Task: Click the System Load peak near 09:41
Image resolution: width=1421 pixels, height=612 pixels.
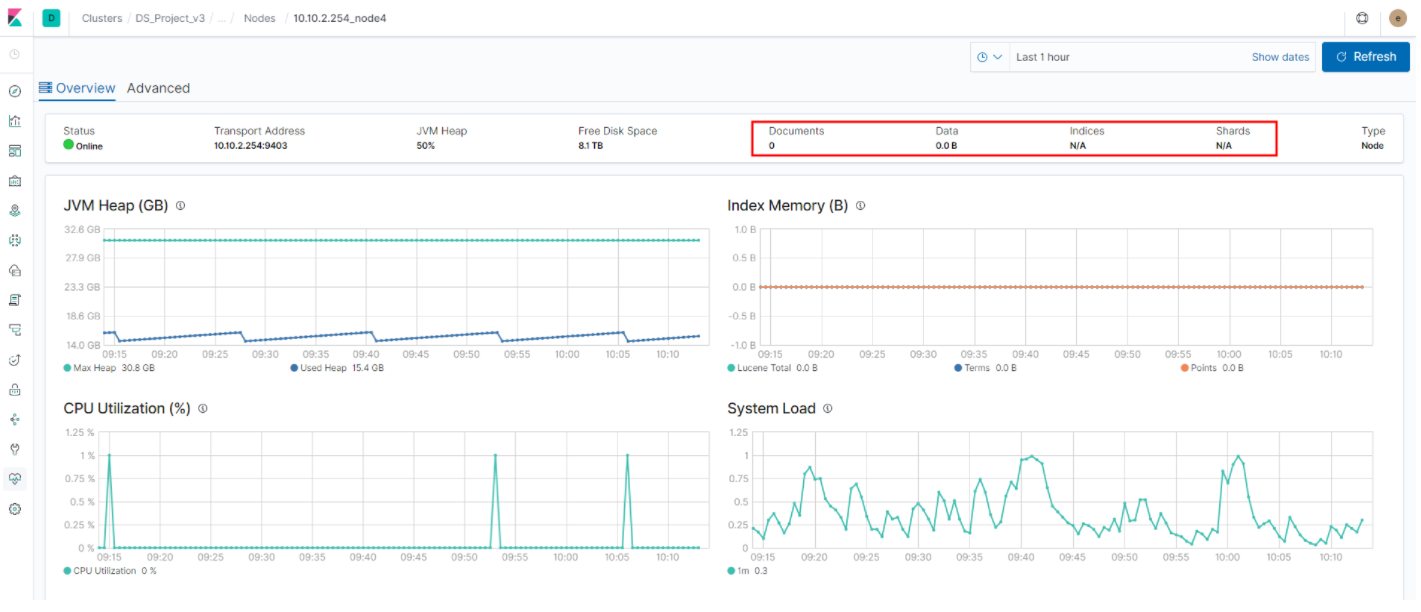Action: (x=1032, y=456)
